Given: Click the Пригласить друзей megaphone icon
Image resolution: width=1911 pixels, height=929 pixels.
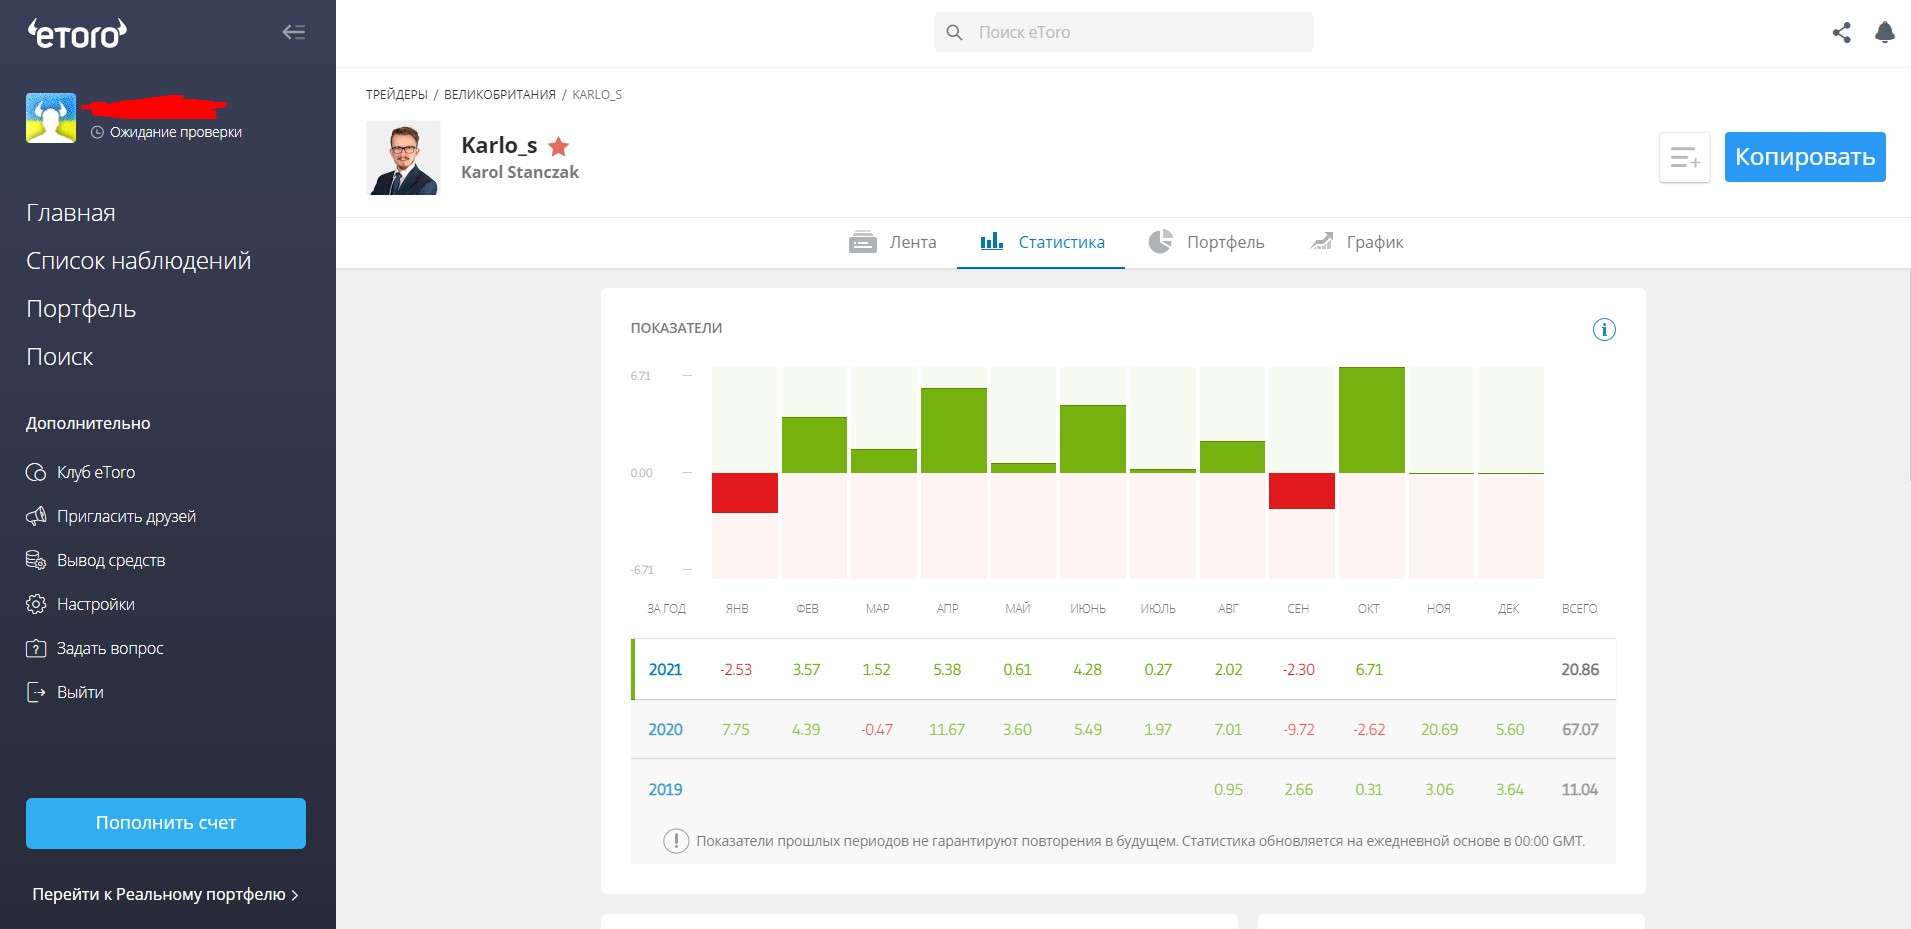Looking at the screenshot, I should point(36,516).
